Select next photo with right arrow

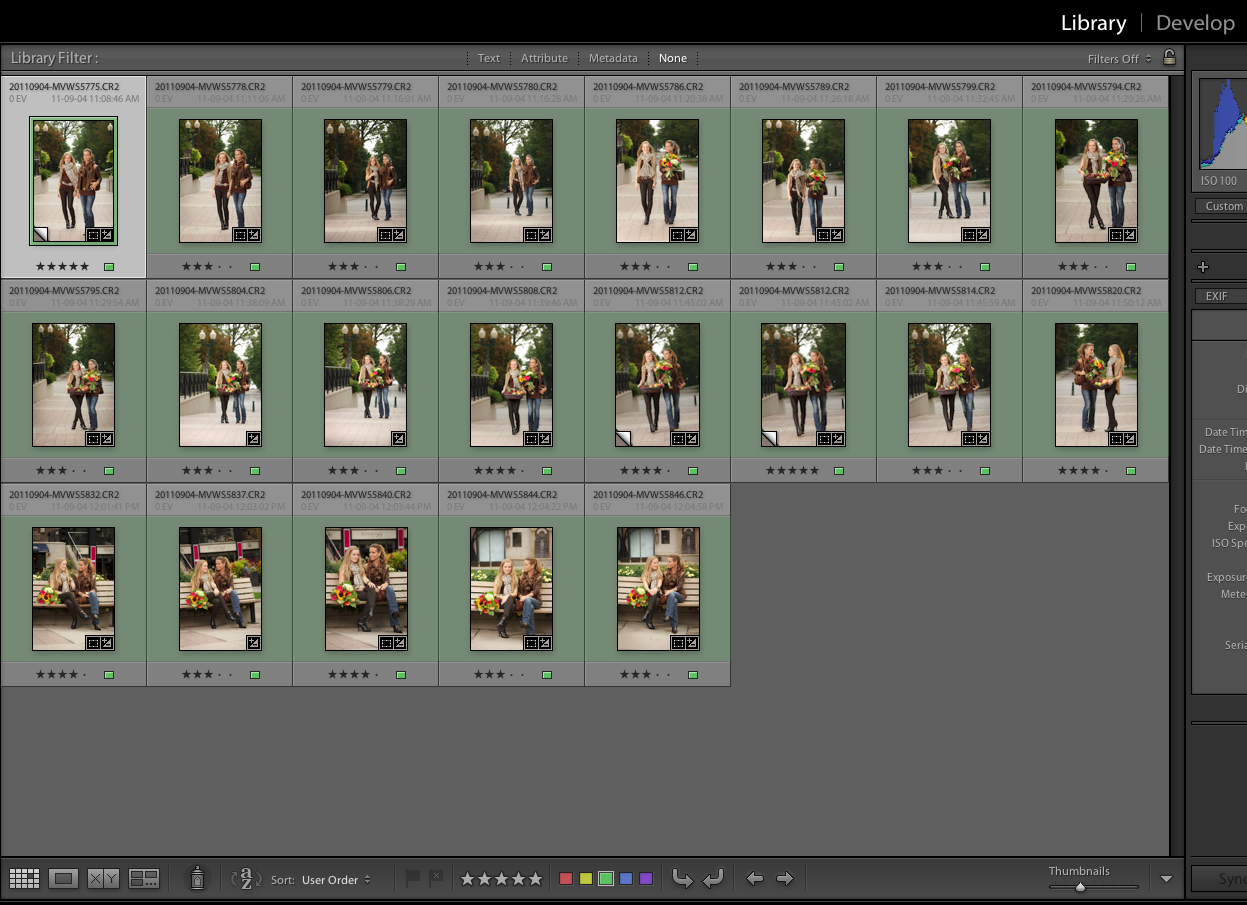pyautogui.click(x=785, y=879)
